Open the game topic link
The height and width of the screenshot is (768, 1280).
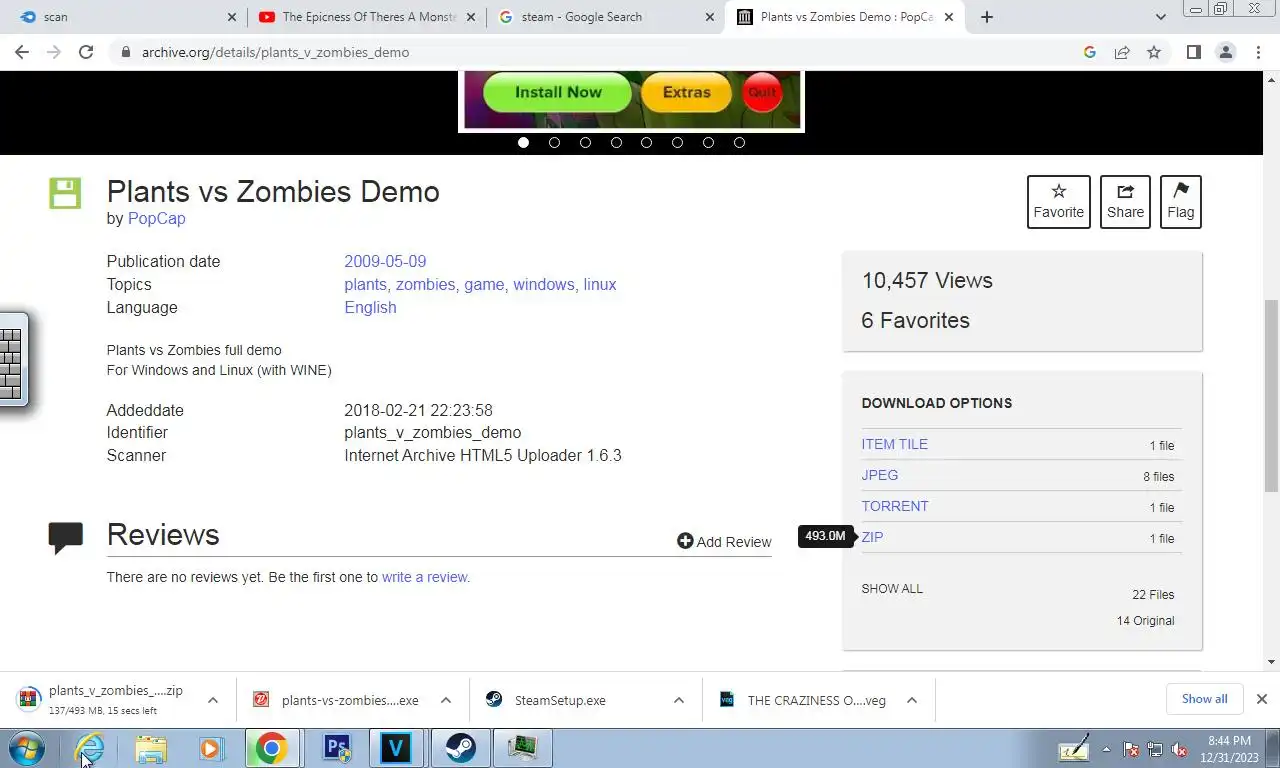click(484, 284)
